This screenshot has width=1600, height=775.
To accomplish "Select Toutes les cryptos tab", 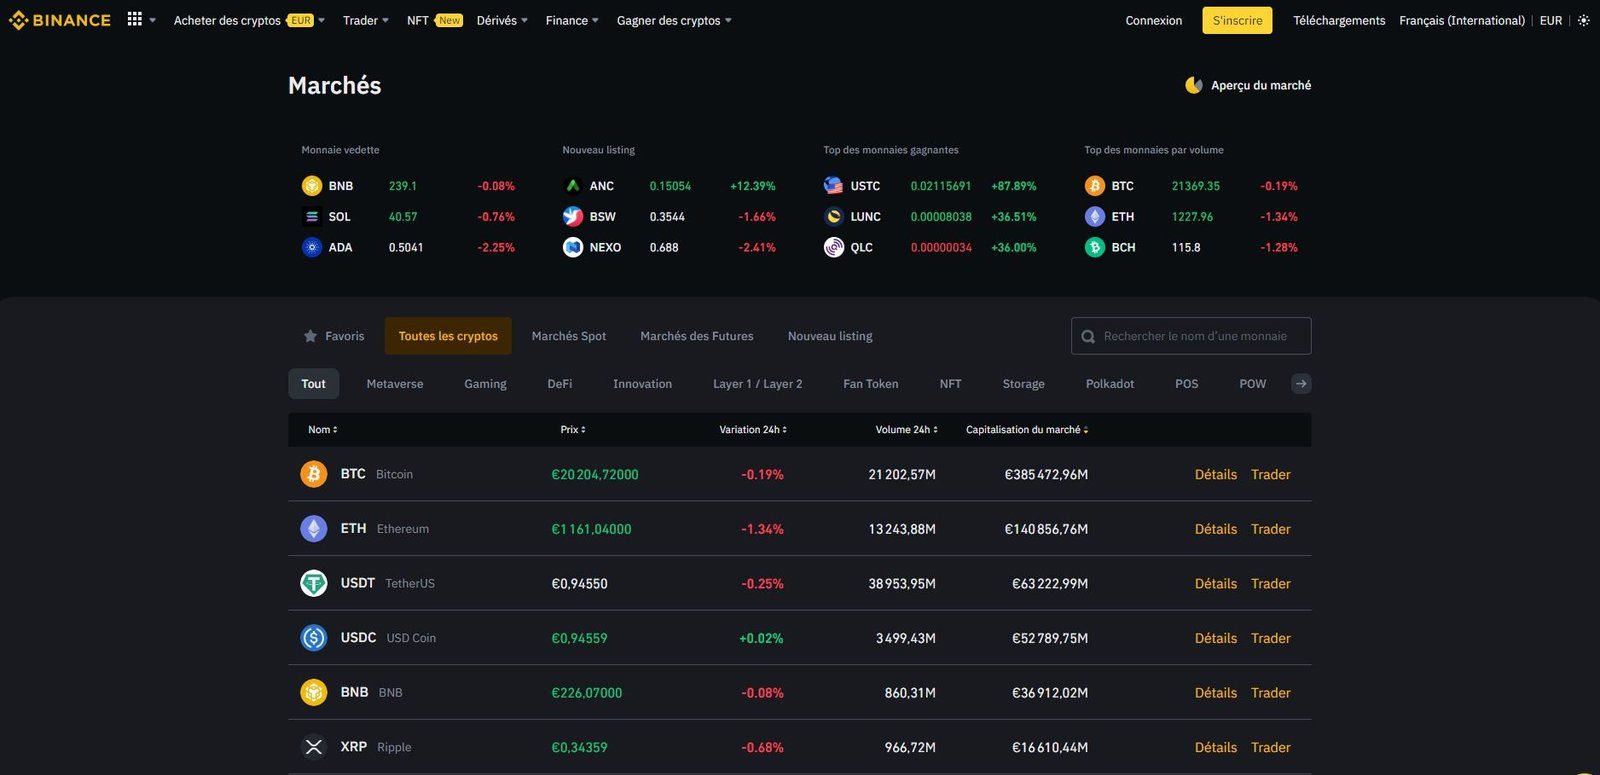I will click(x=448, y=336).
